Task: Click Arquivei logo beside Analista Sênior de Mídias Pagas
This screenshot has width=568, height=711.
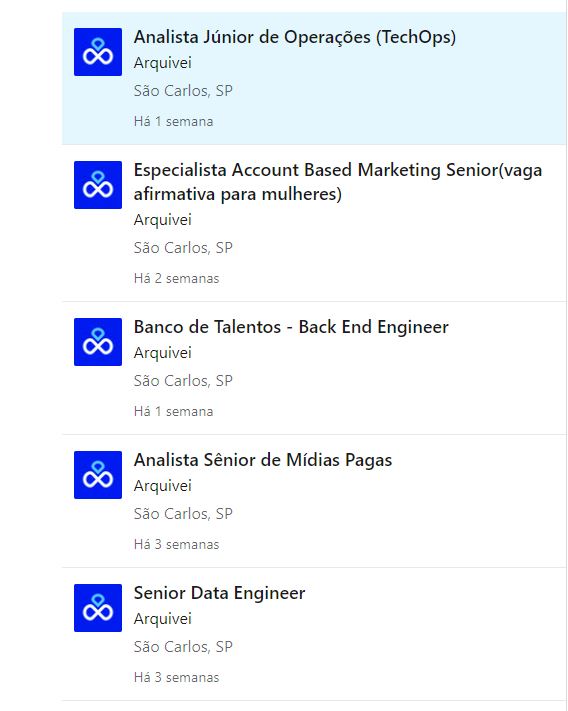Action: pyautogui.click(x=98, y=475)
